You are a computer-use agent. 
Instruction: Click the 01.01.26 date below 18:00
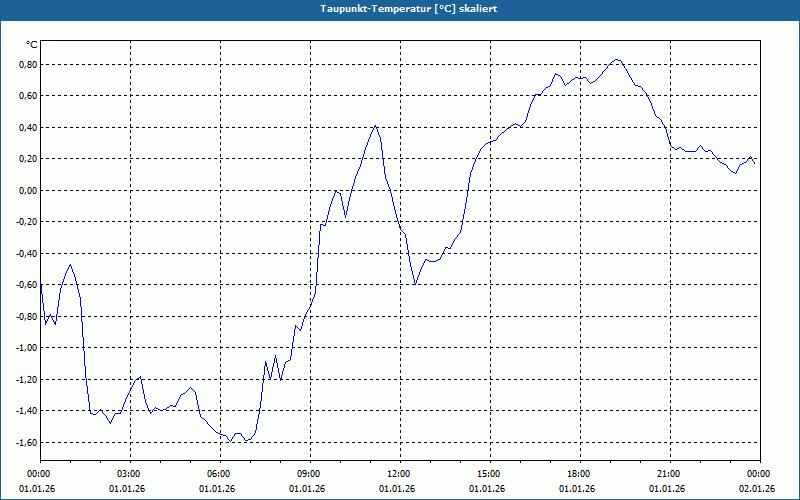point(577,489)
